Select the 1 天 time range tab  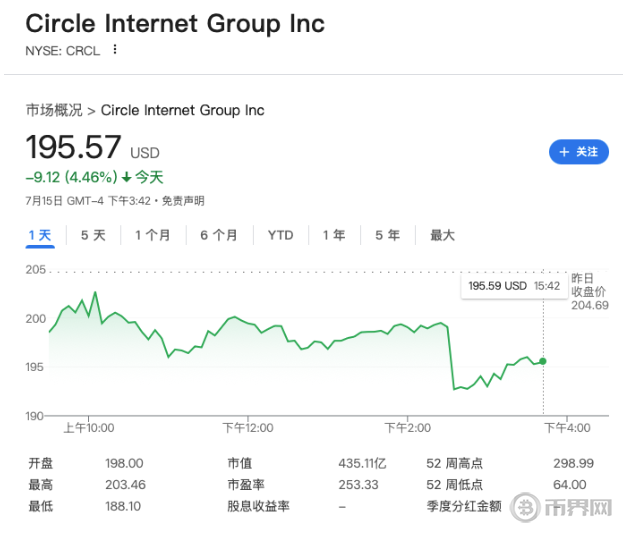point(40,235)
